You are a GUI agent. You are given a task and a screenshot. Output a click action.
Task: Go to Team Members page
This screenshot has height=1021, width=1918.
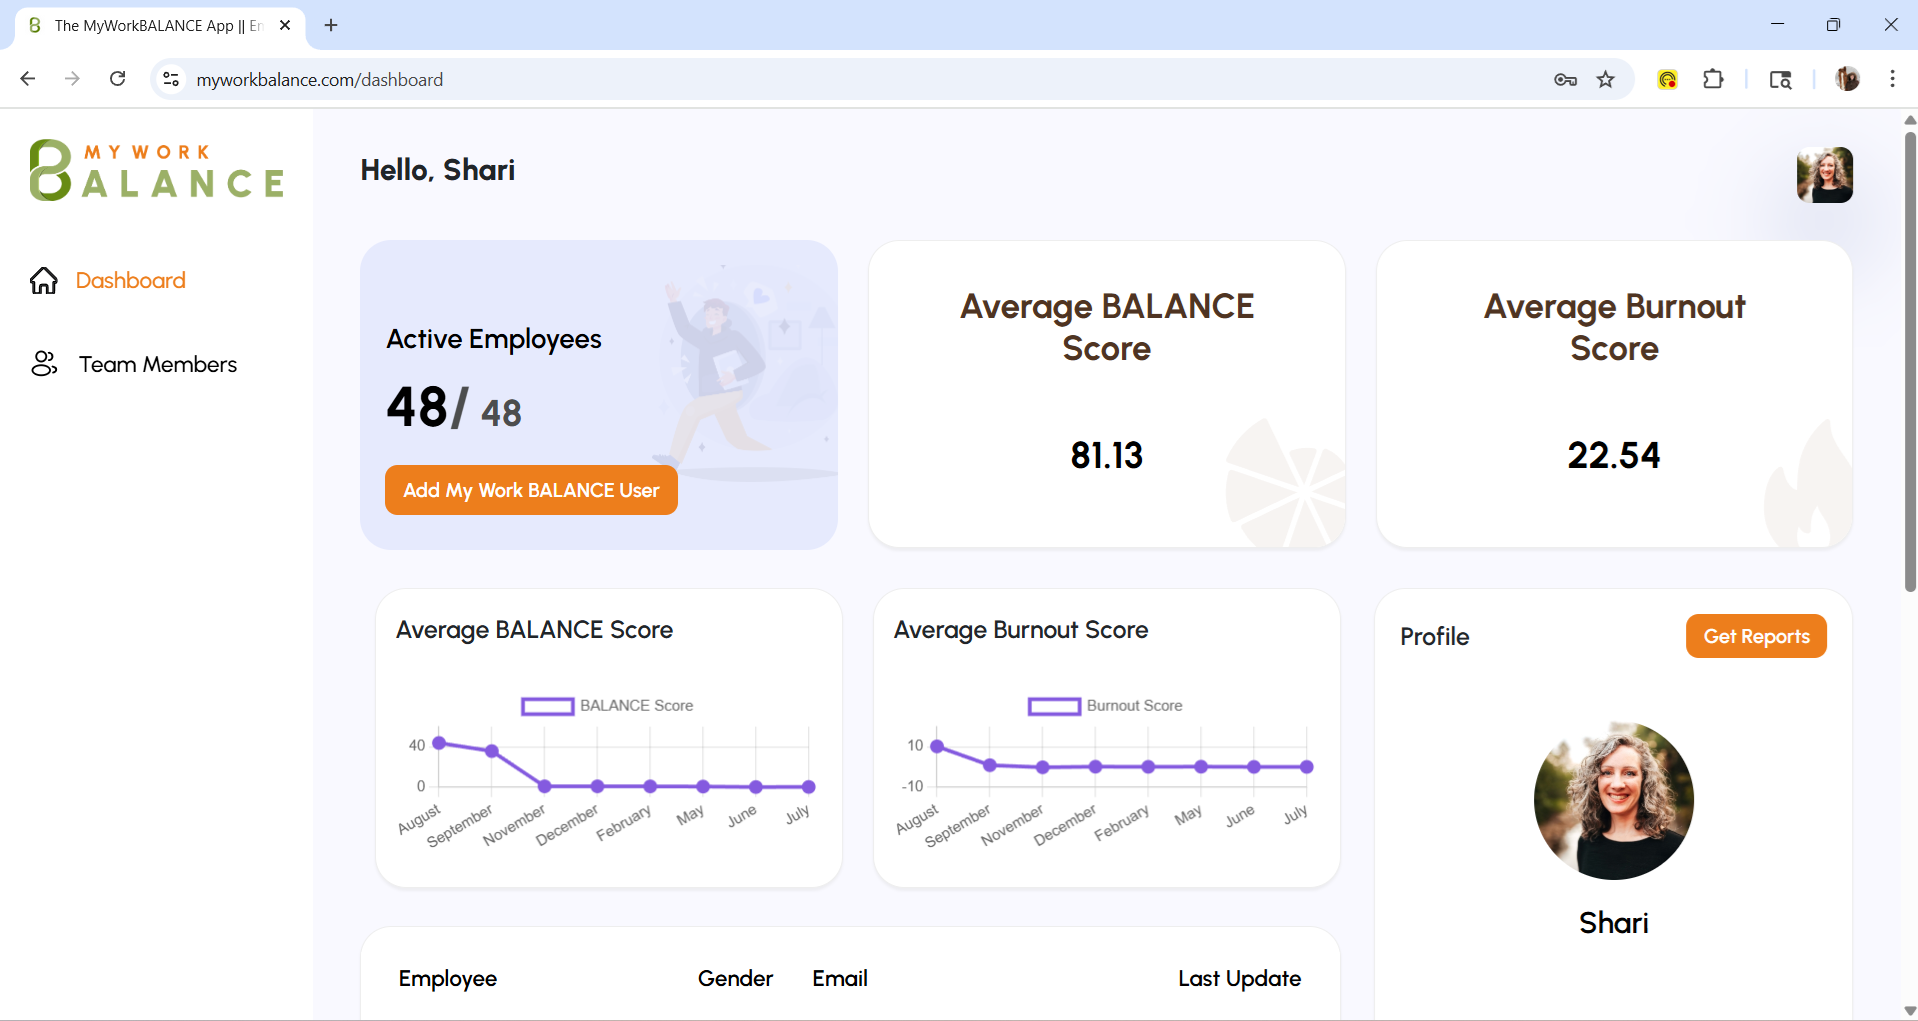pyautogui.click(x=158, y=364)
